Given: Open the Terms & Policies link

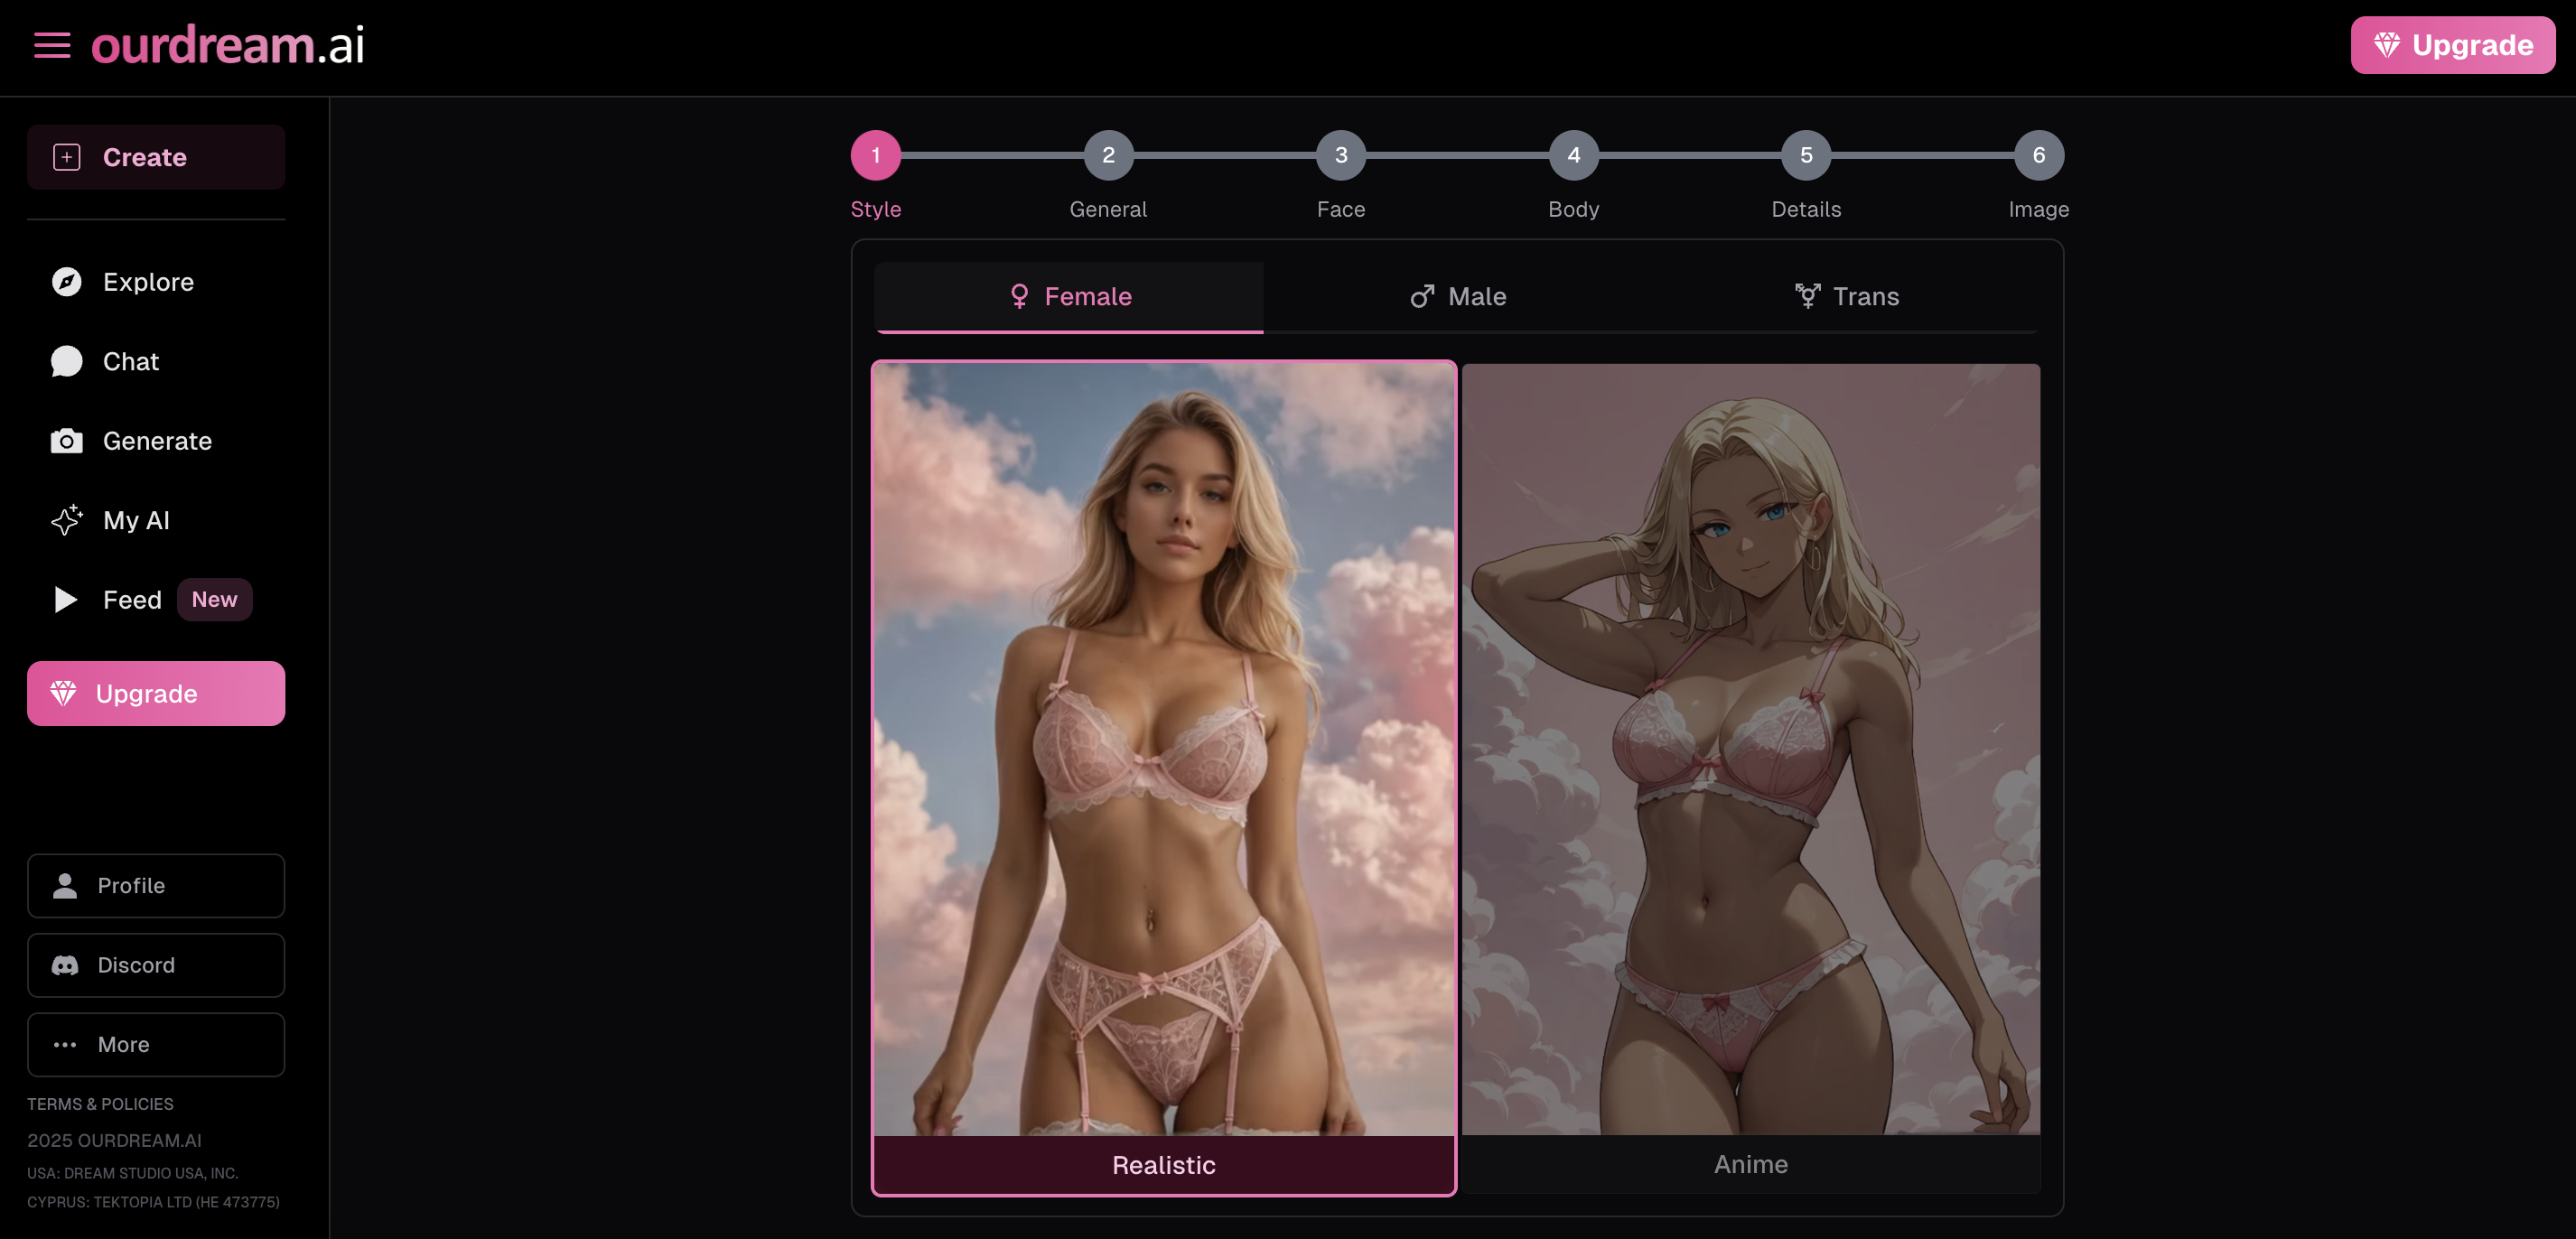Looking at the screenshot, I should click(x=100, y=1104).
